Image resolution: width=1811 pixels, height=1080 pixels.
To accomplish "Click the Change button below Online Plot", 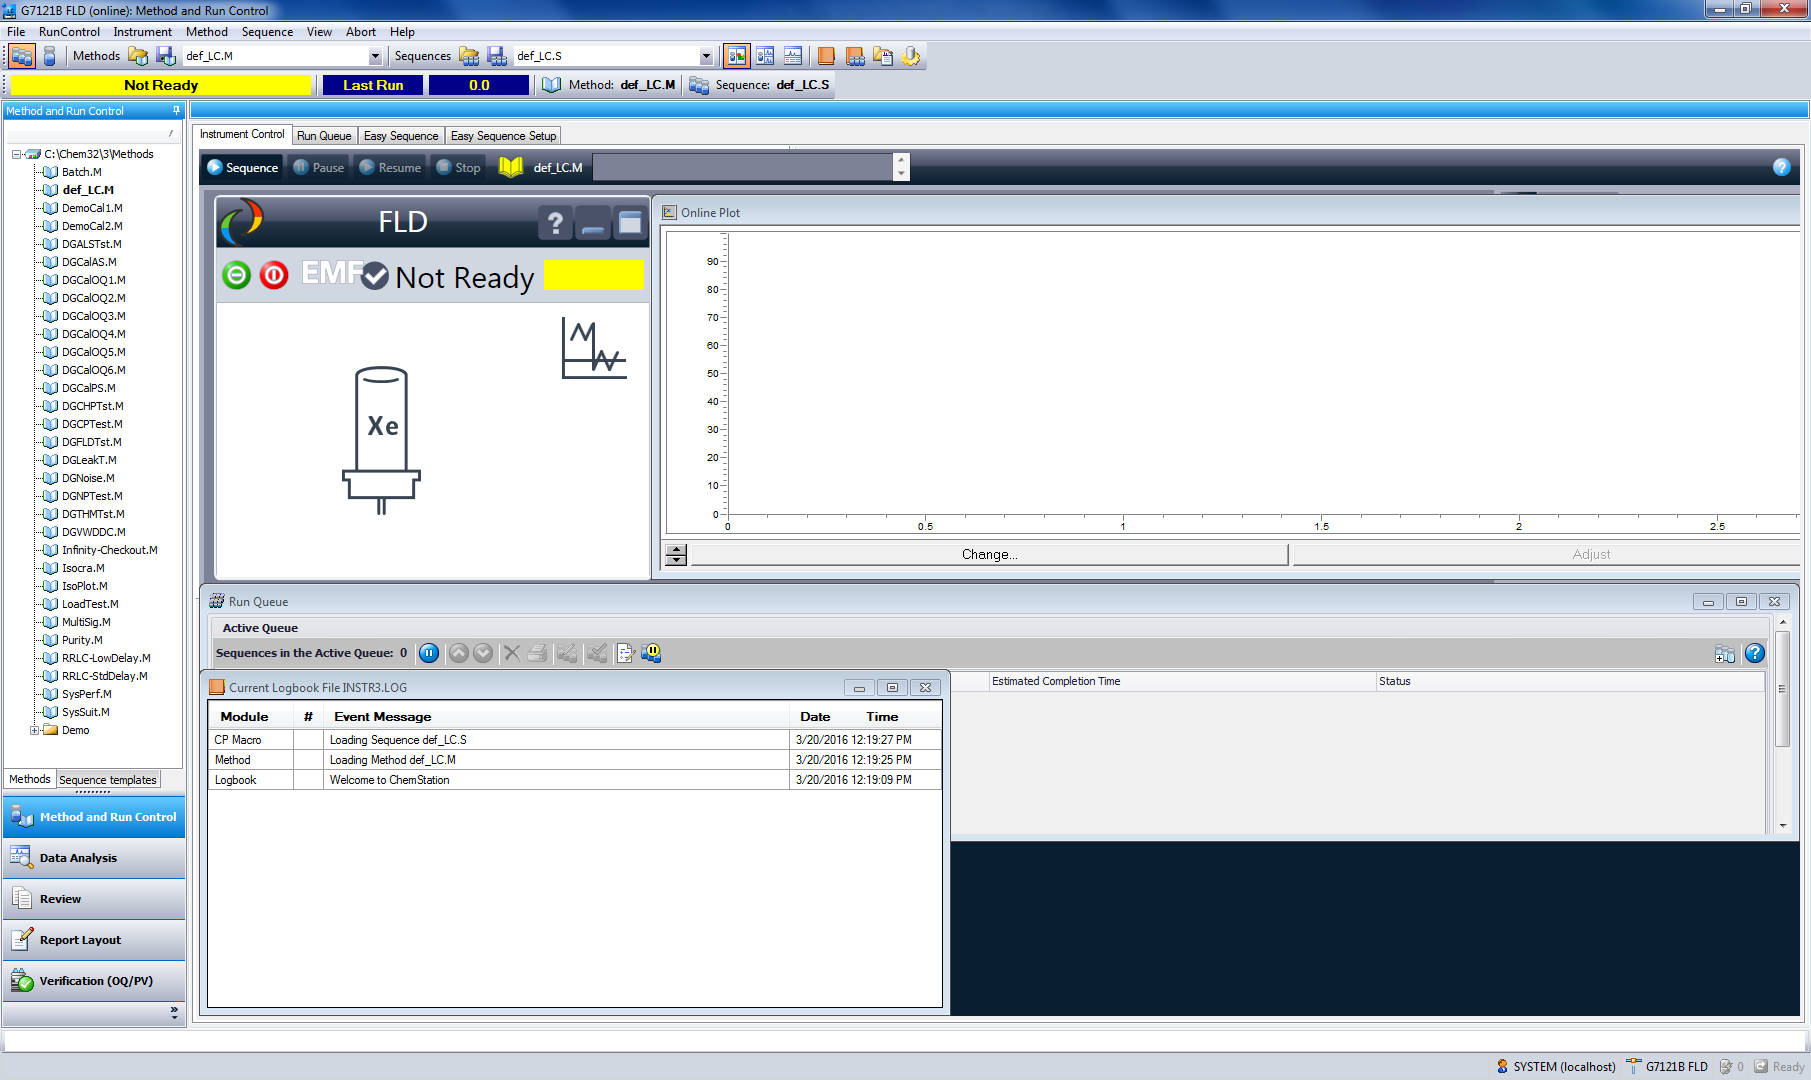I will [987, 553].
